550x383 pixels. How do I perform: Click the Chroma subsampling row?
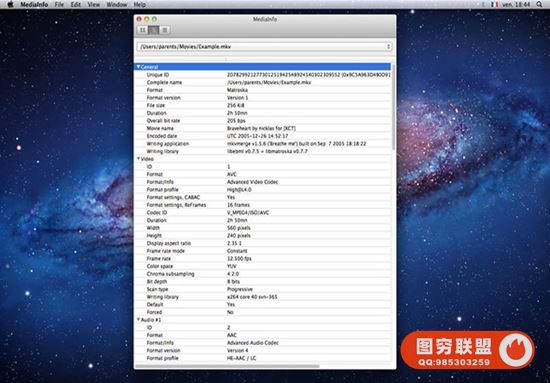[x=262, y=274]
